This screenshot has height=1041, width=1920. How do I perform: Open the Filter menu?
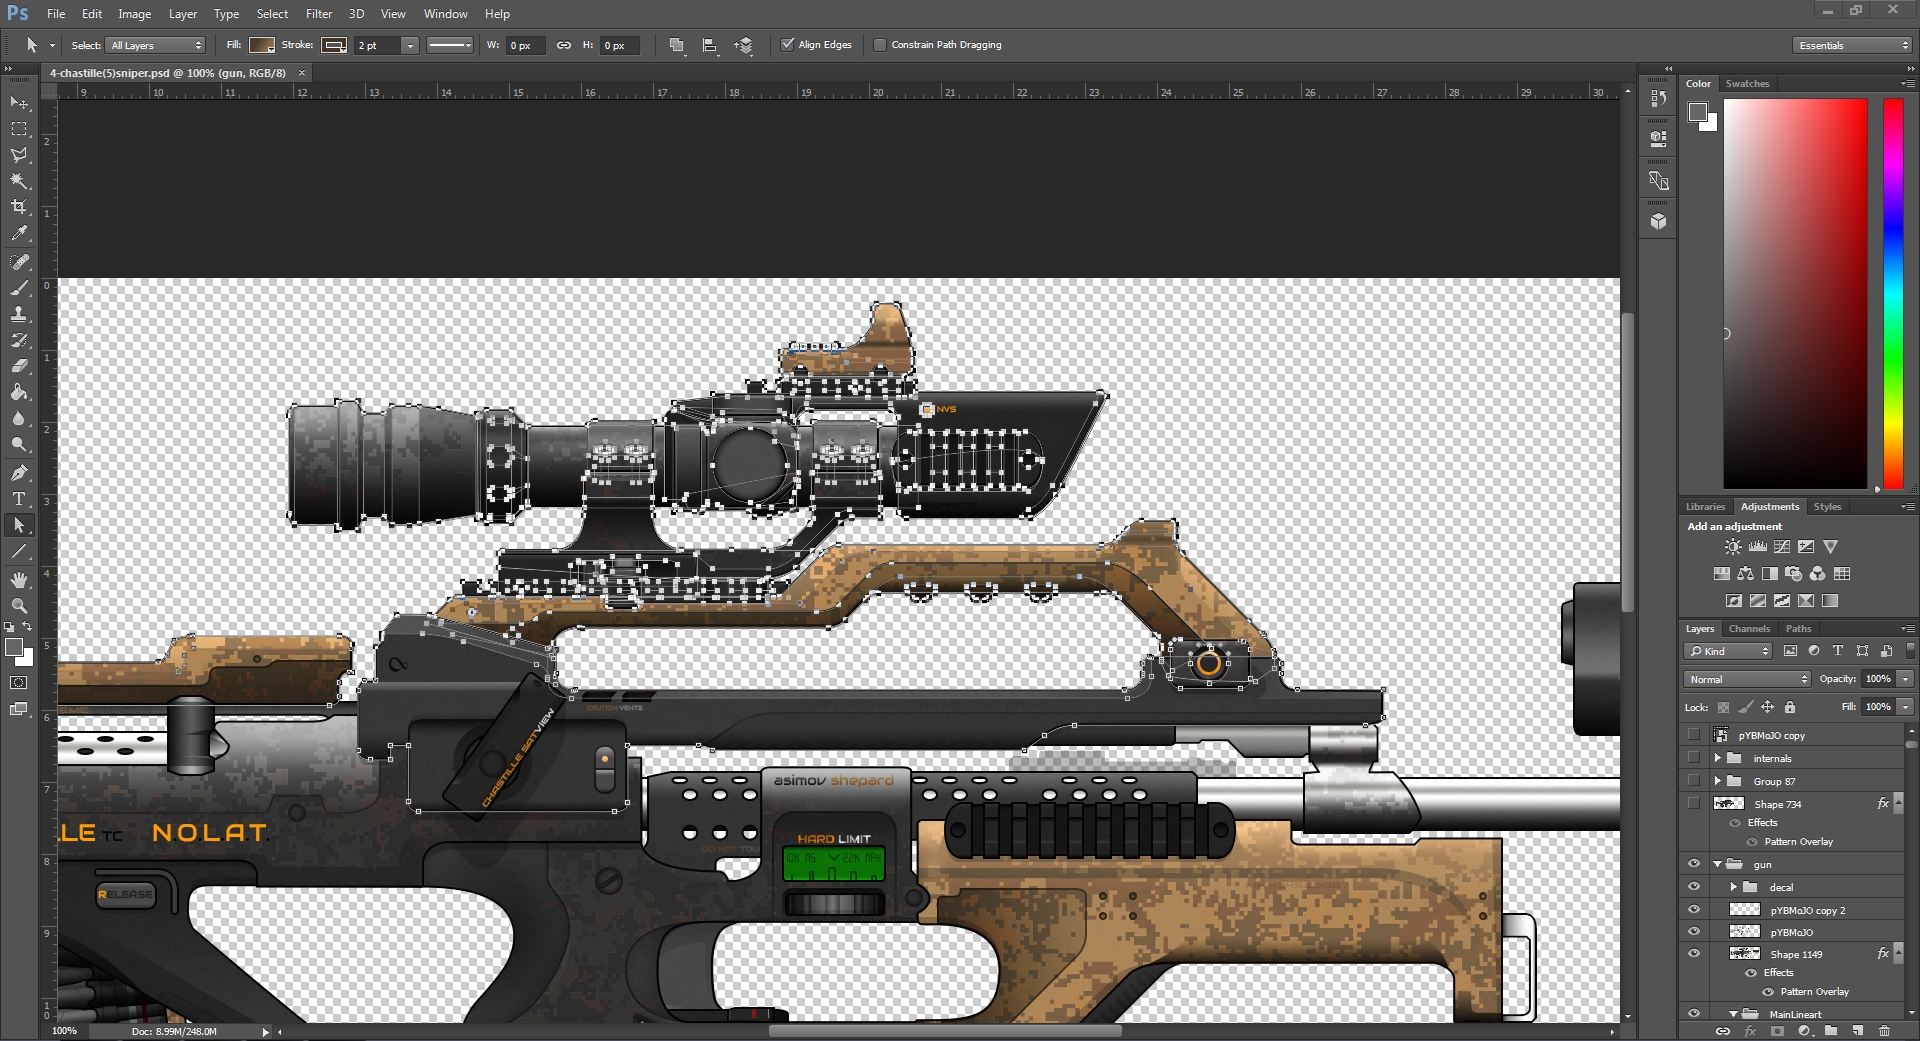(x=318, y=14)
